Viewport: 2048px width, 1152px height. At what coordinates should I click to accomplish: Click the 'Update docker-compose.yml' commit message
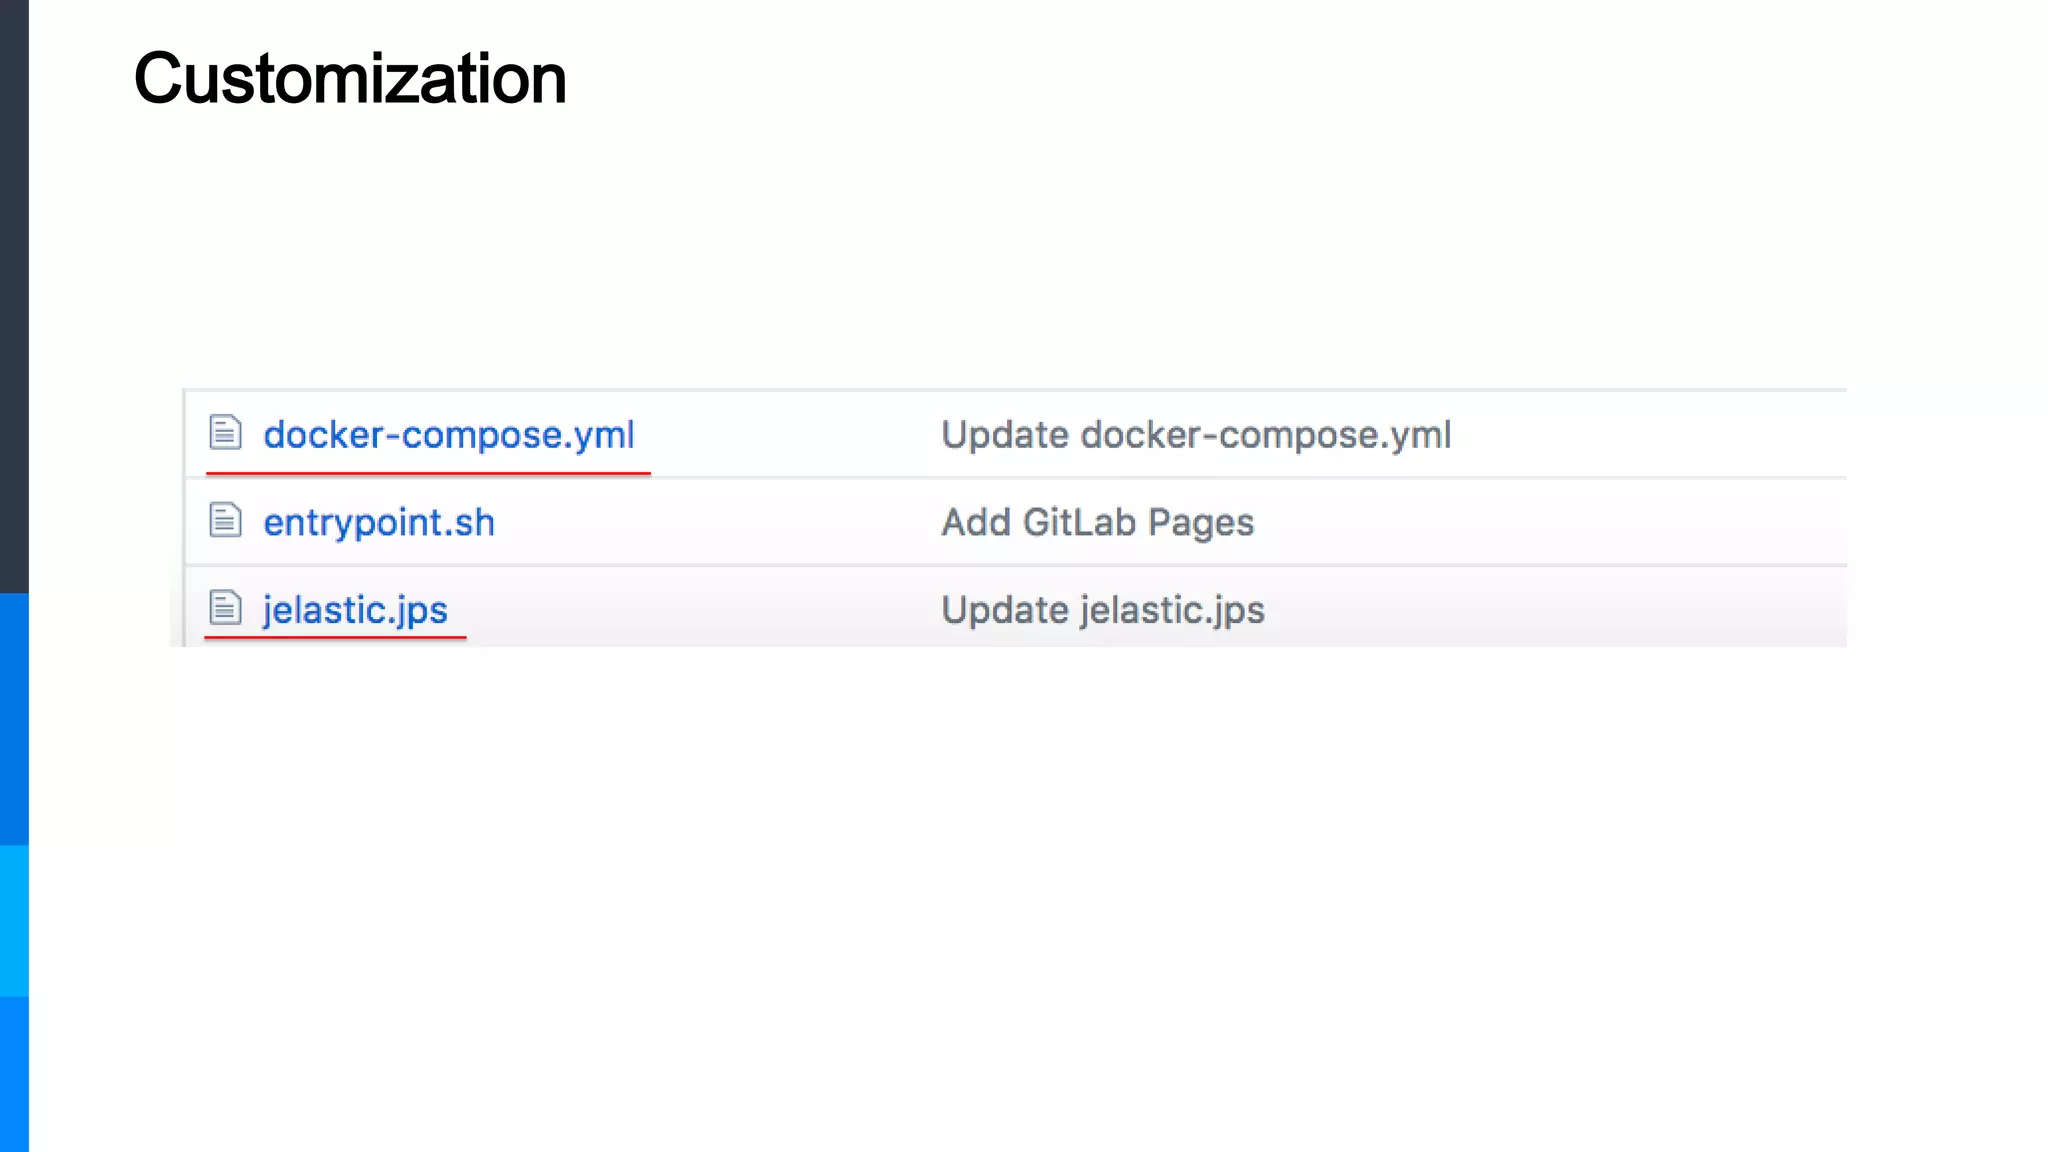point(1196,435)
